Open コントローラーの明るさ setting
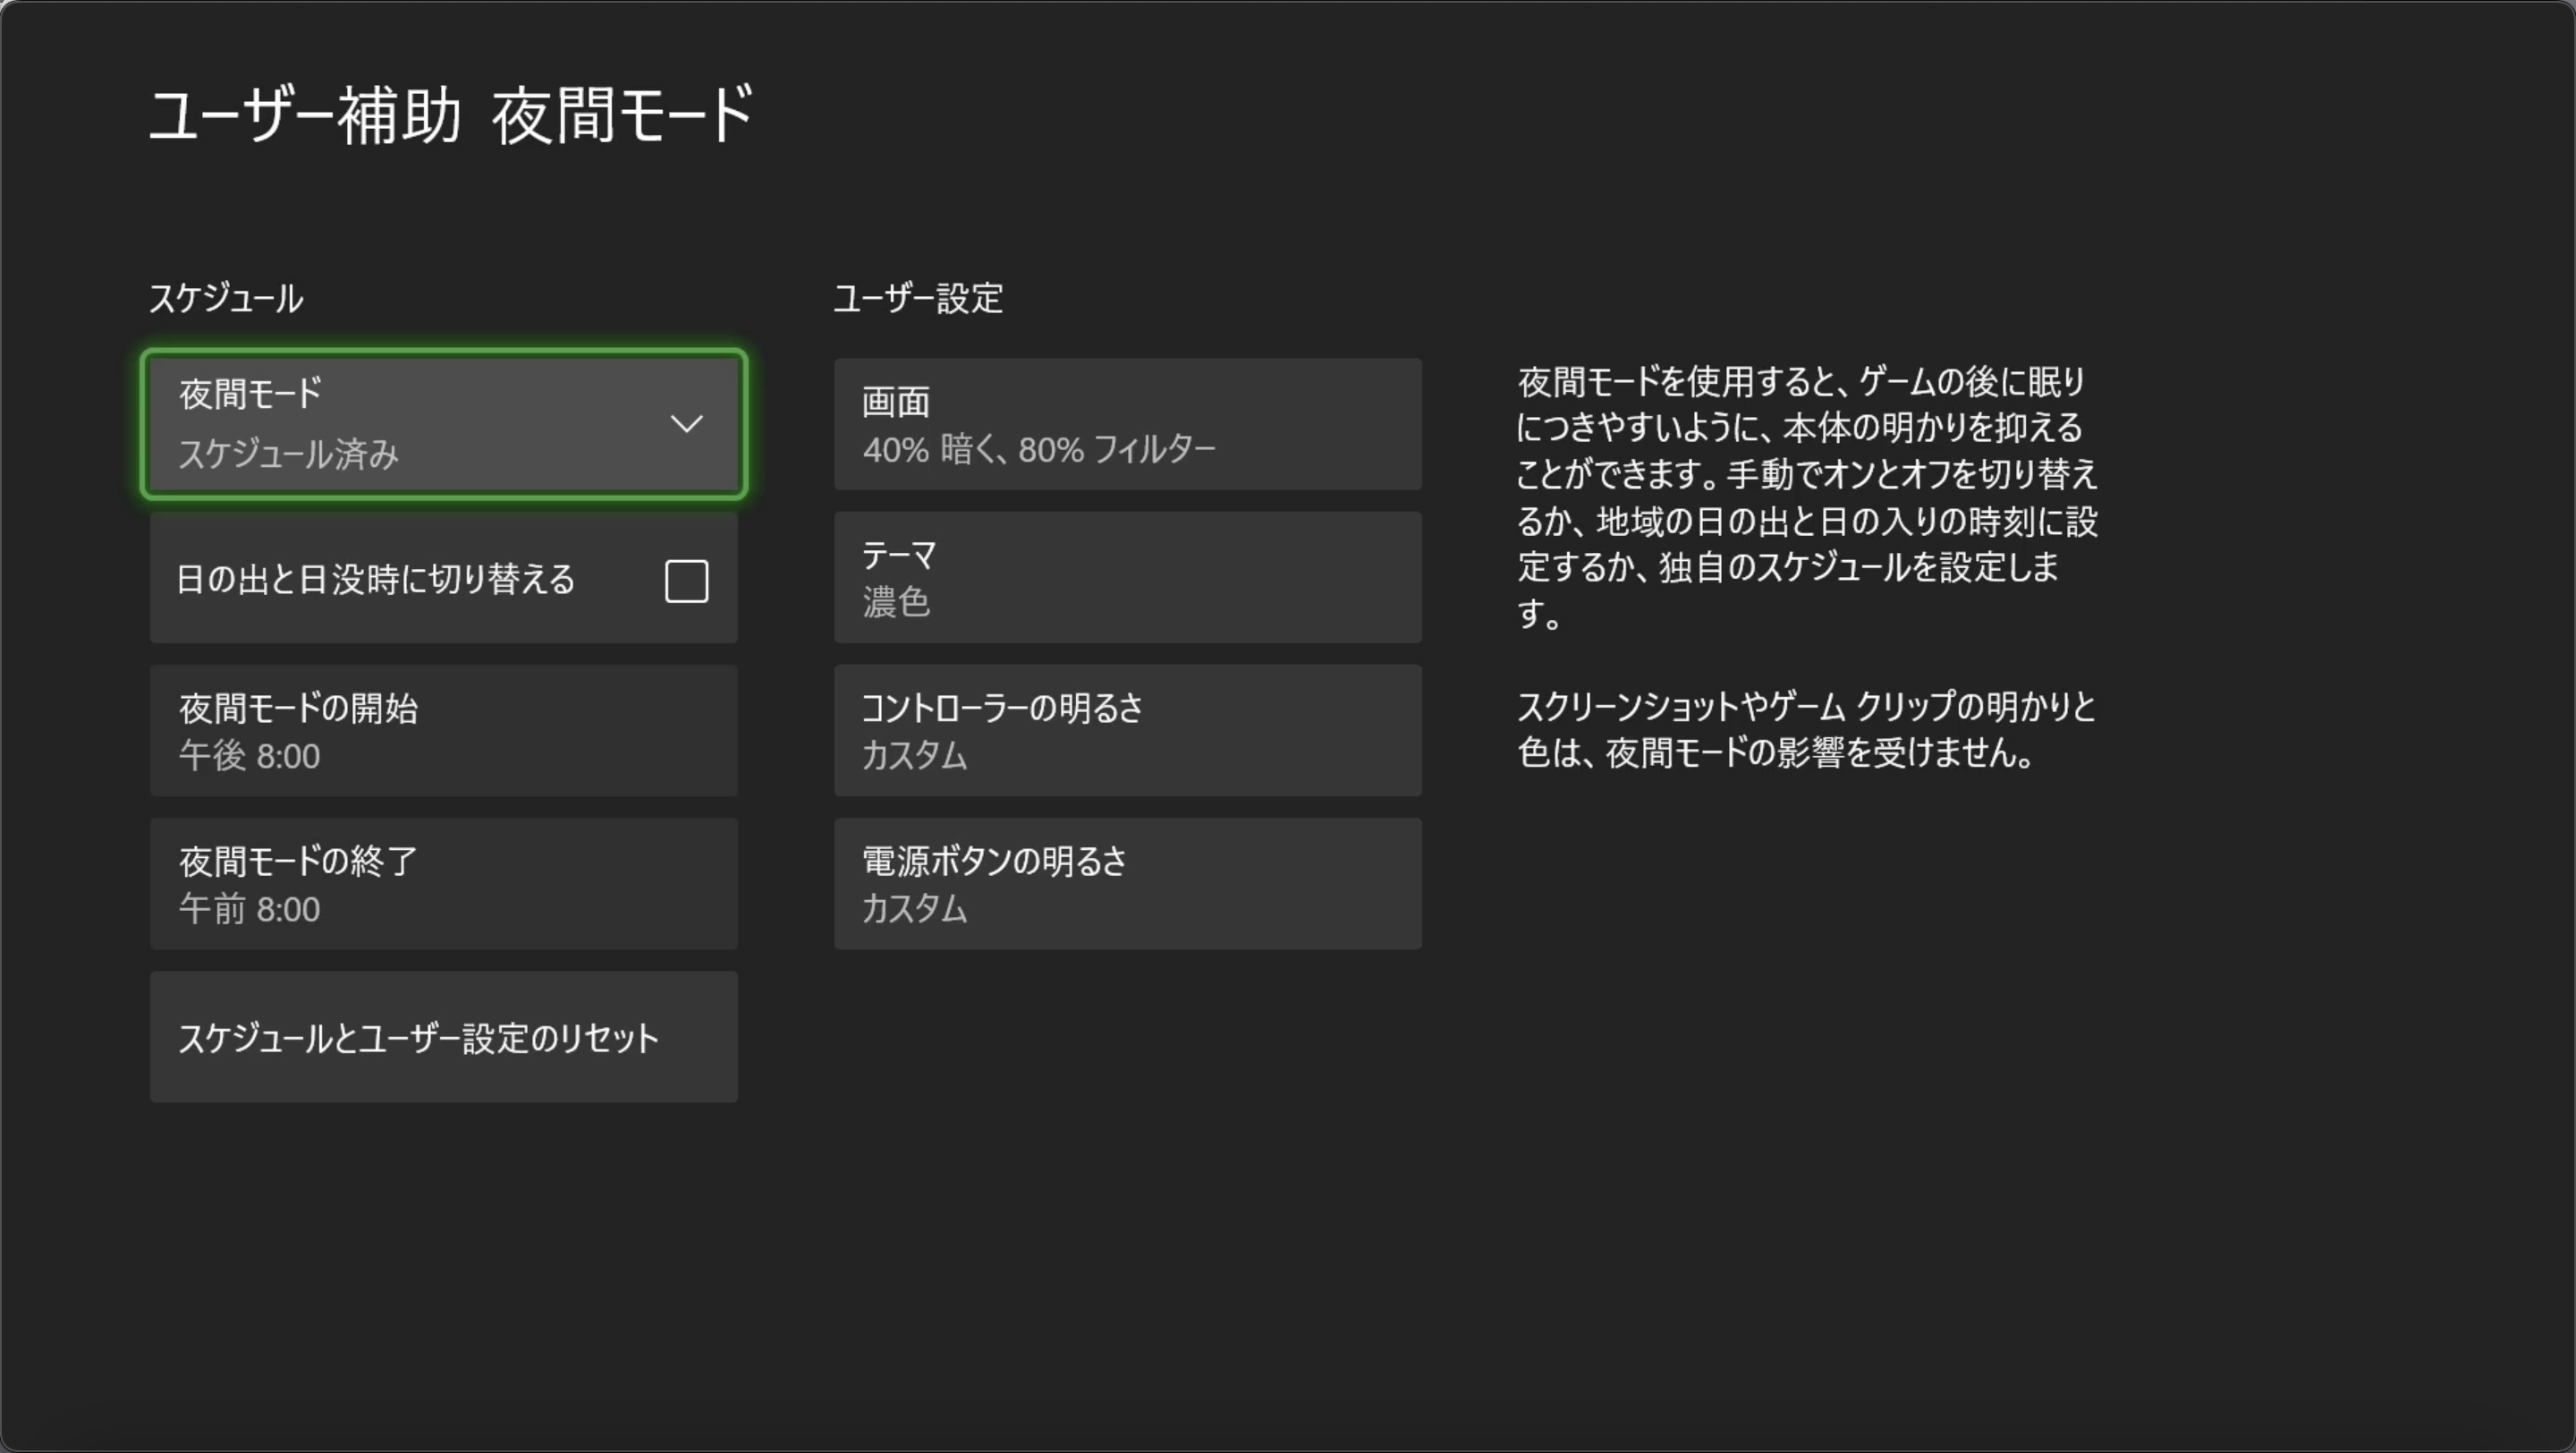The image size is (2576, 1453). (x=1128, y=730)
